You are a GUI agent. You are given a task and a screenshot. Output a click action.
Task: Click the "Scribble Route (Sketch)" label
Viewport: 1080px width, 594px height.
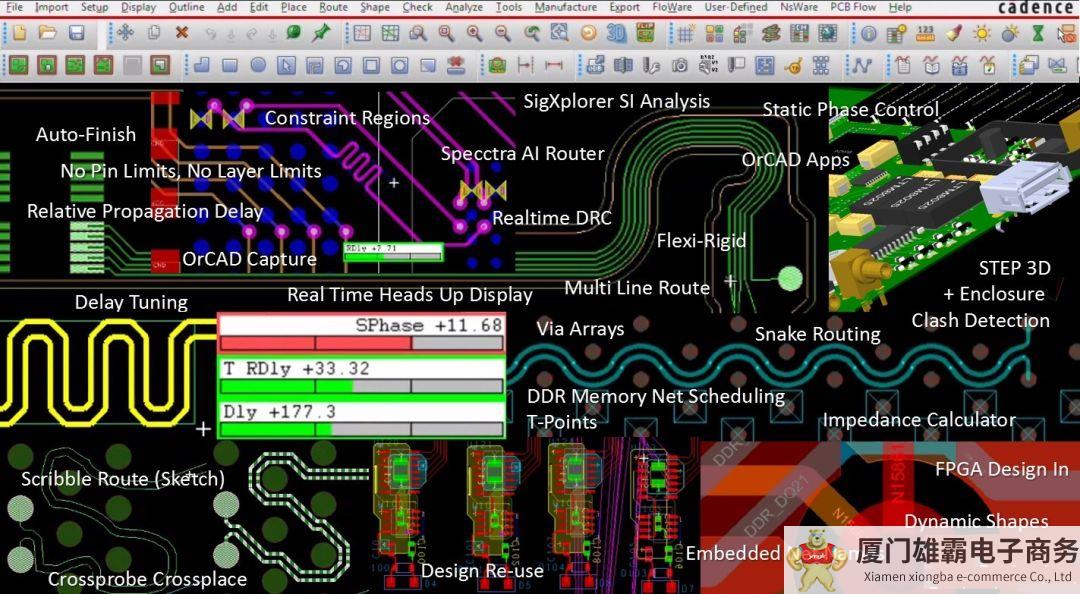click(x=123, y=479)
